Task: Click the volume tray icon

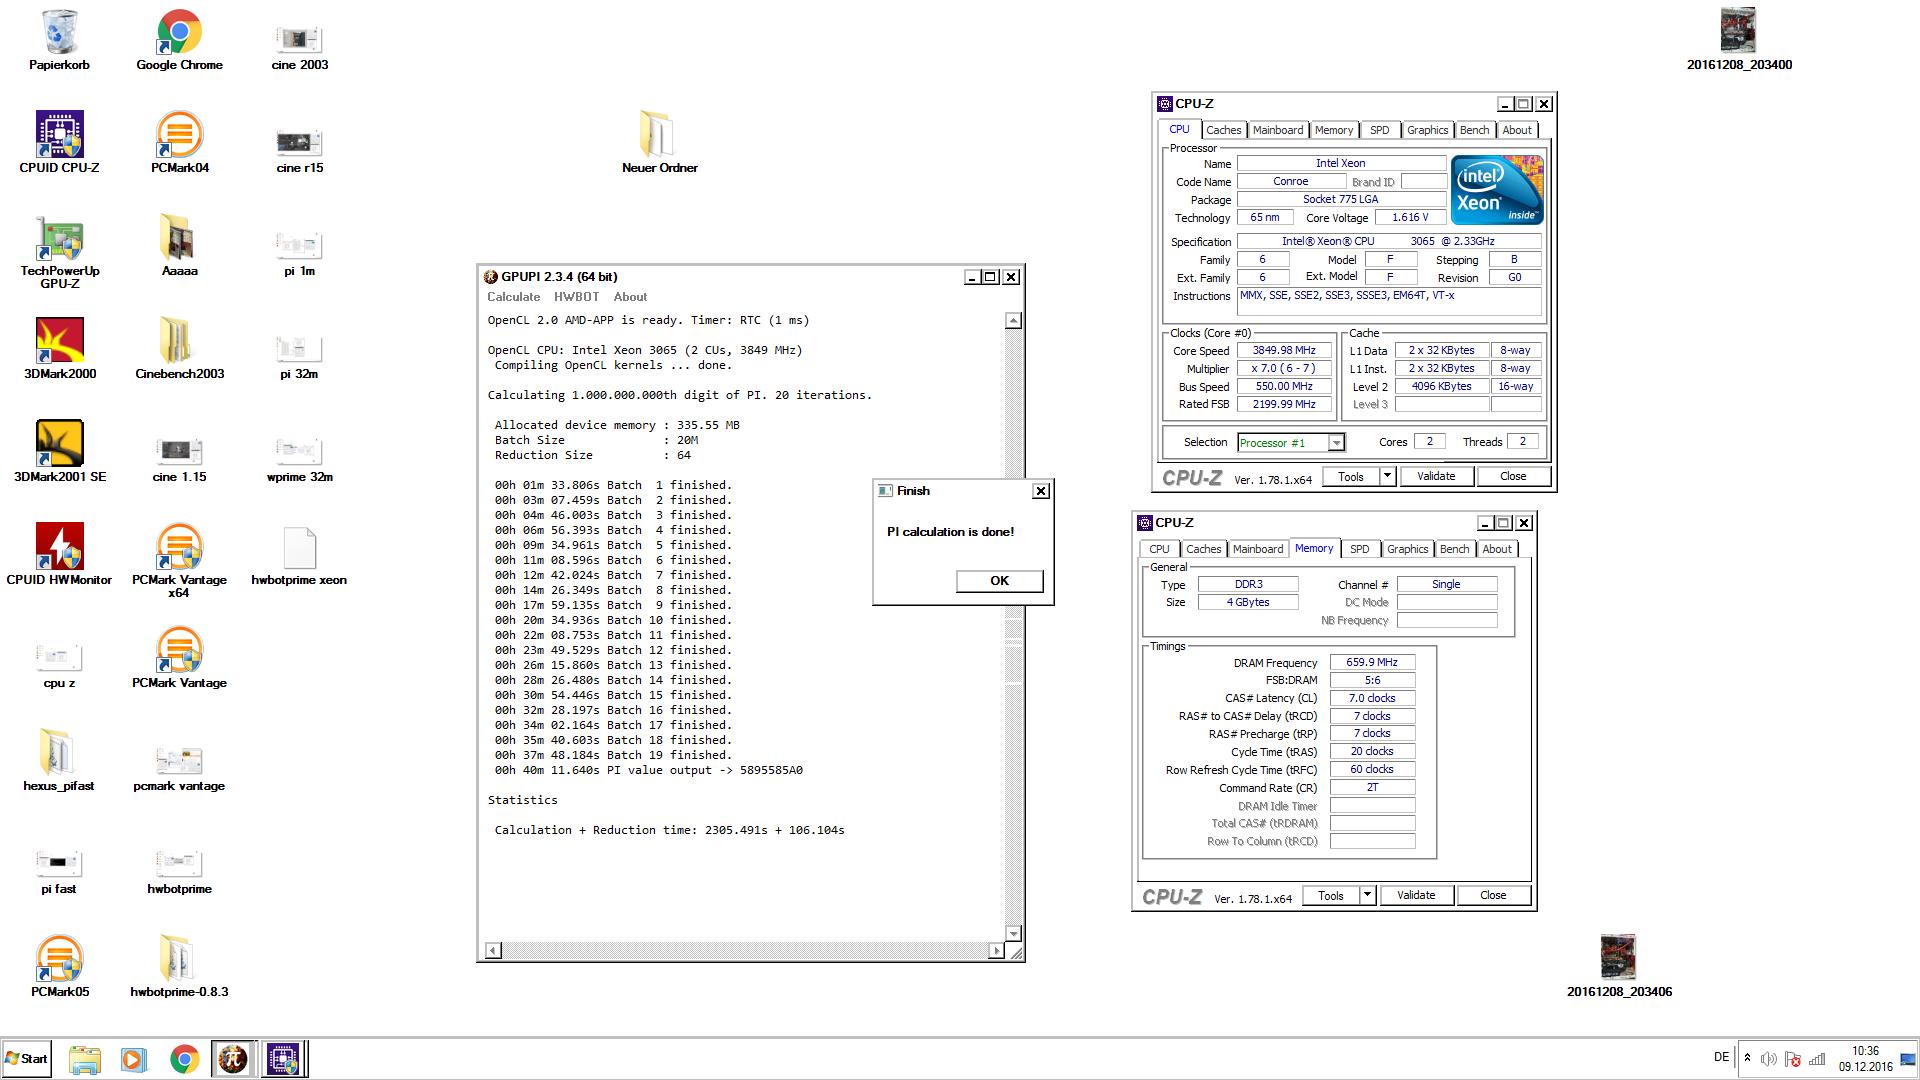Action: click(1768, 1059)
